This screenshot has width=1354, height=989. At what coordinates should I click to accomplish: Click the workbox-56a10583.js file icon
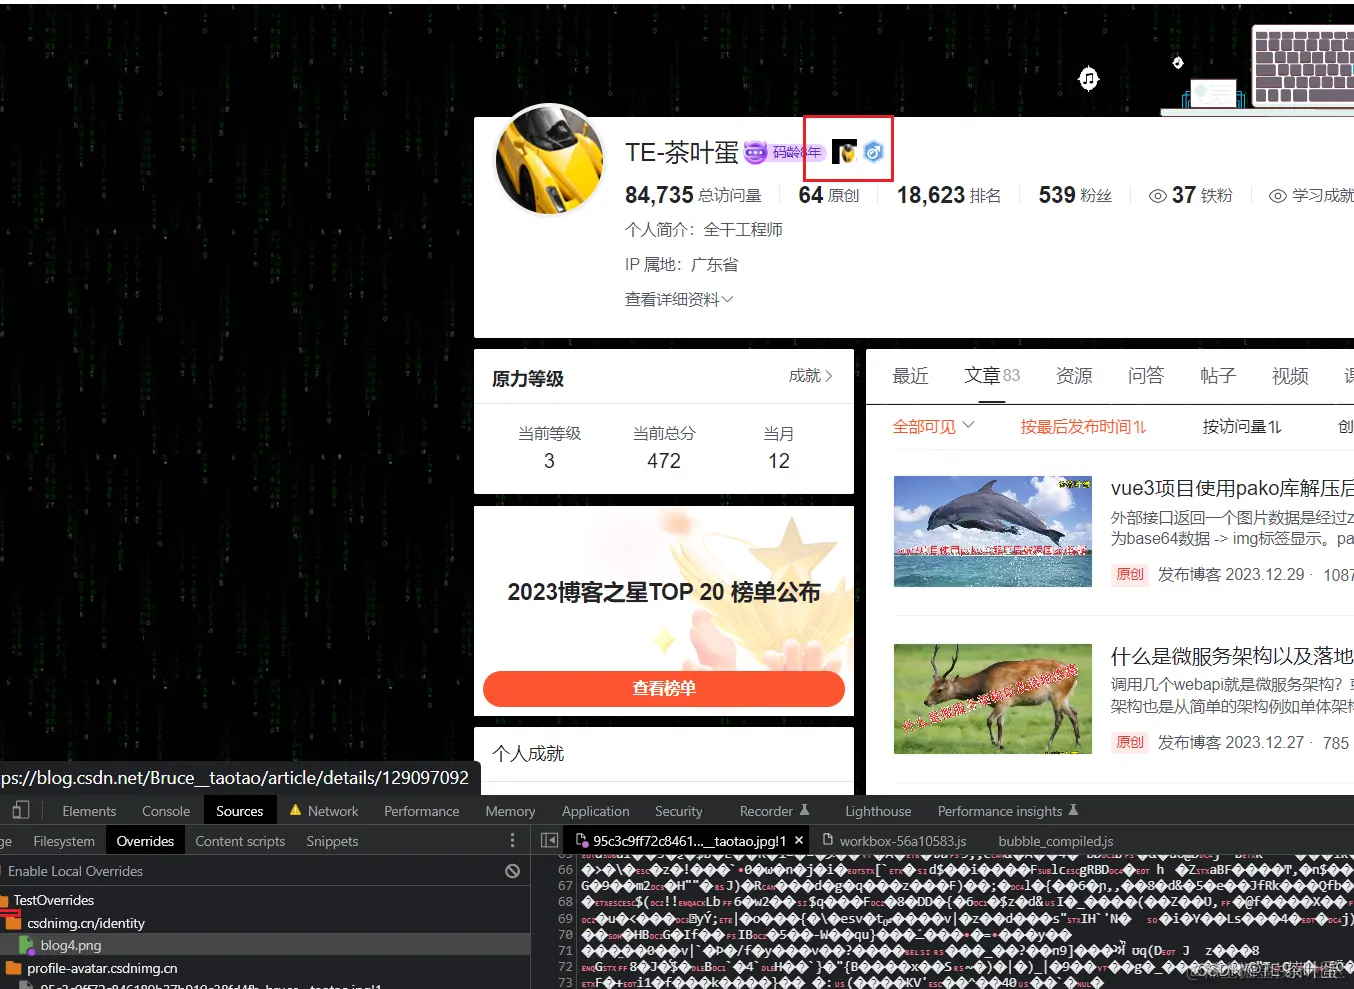point(828,841)
